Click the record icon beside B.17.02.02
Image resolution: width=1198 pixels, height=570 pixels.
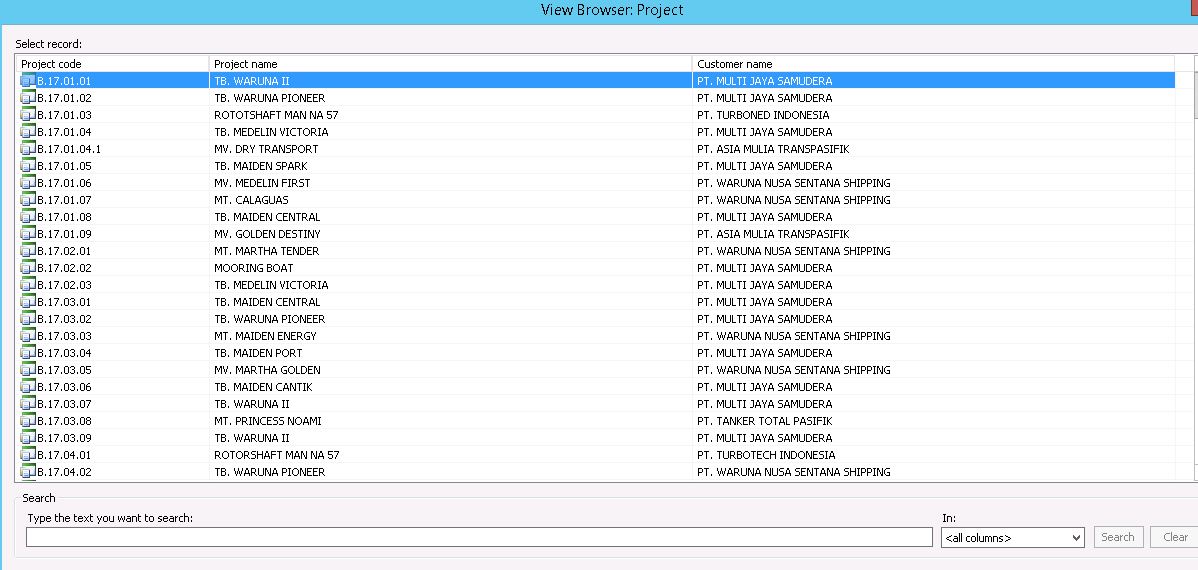(x=28, y=268)
